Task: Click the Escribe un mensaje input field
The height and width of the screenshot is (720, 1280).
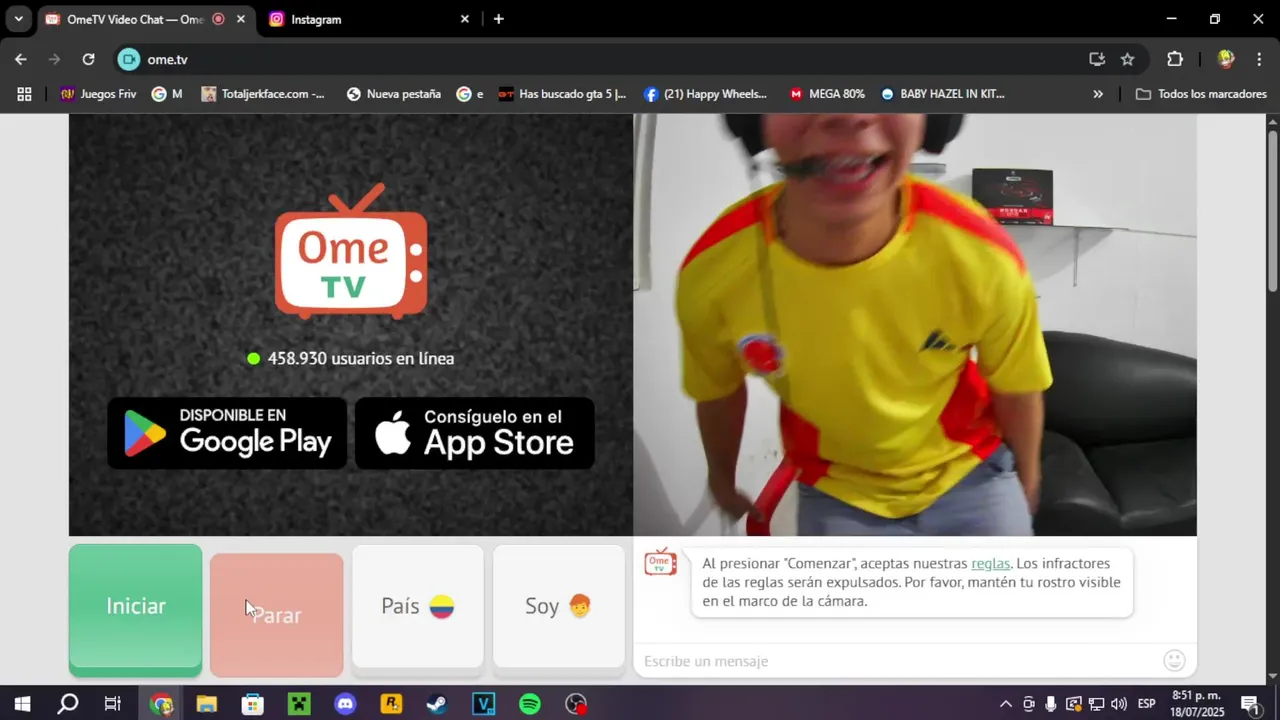Action: [900, 661]
